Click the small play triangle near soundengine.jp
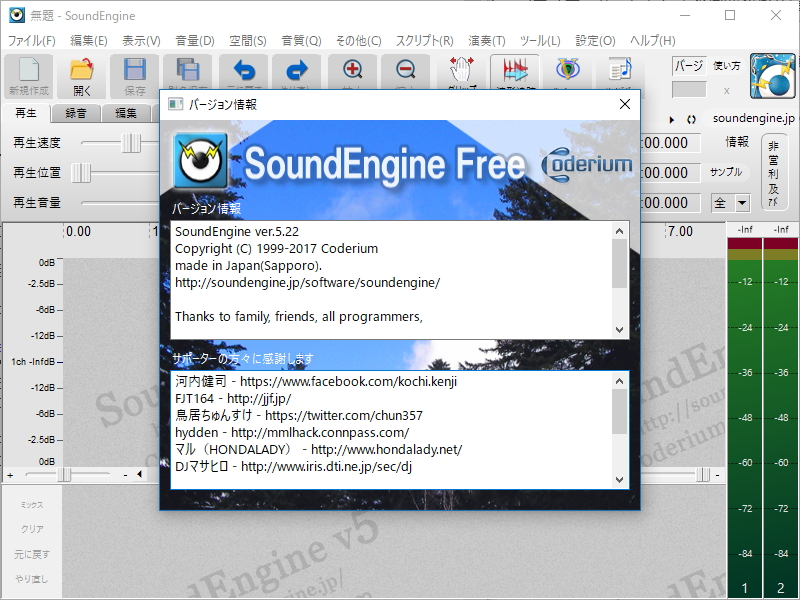 pos(672,119)
